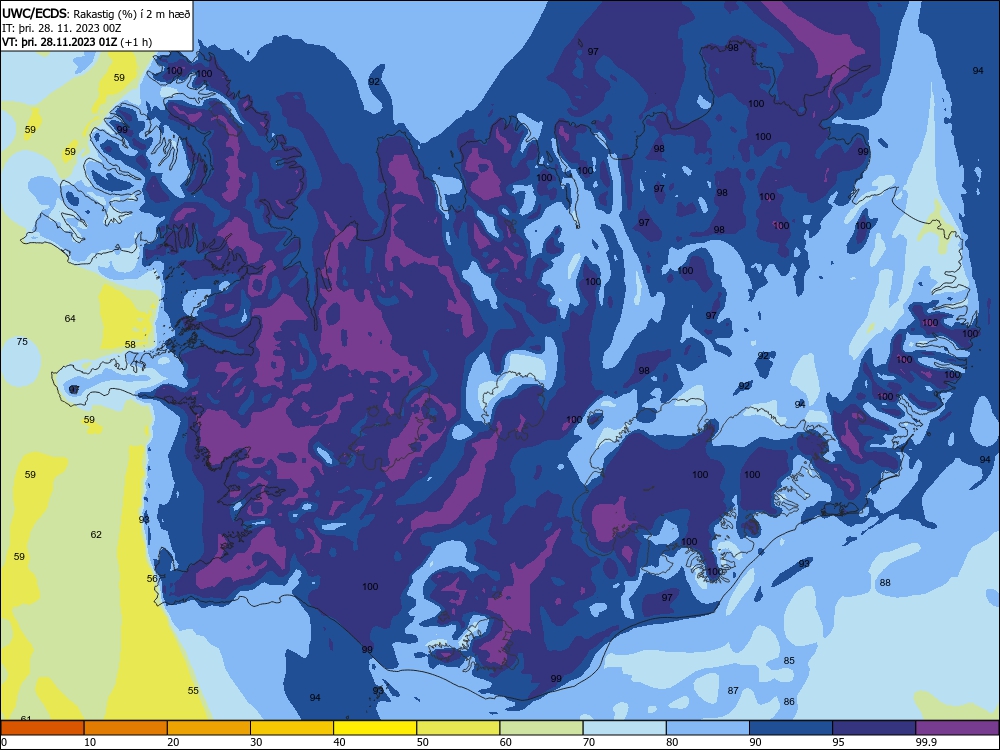Click the humidity value '87' in the southeast sea
The width and height of the screenshot is (1000, 750).
pyautogui.click(x=733, y=691)
